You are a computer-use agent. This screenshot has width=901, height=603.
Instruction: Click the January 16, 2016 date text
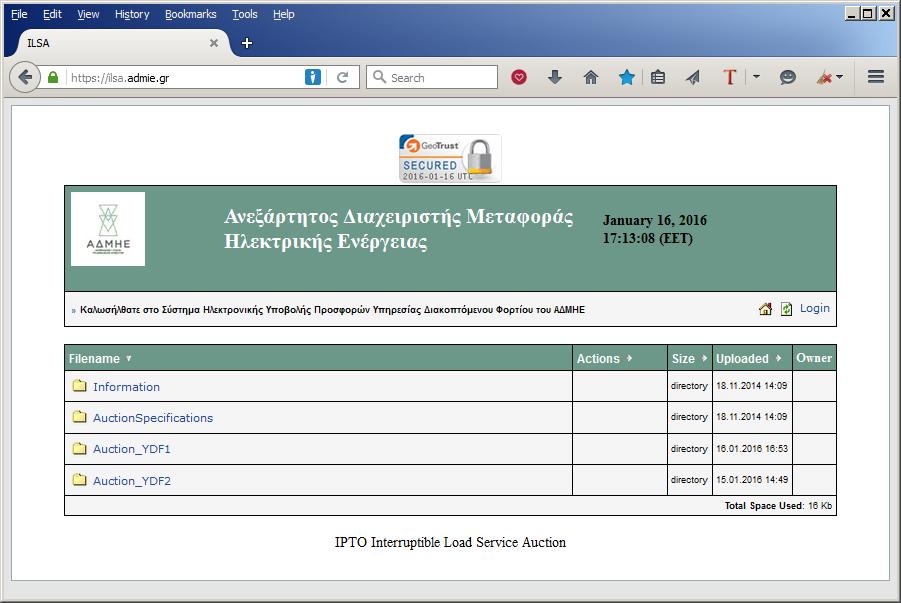(654, 220)
